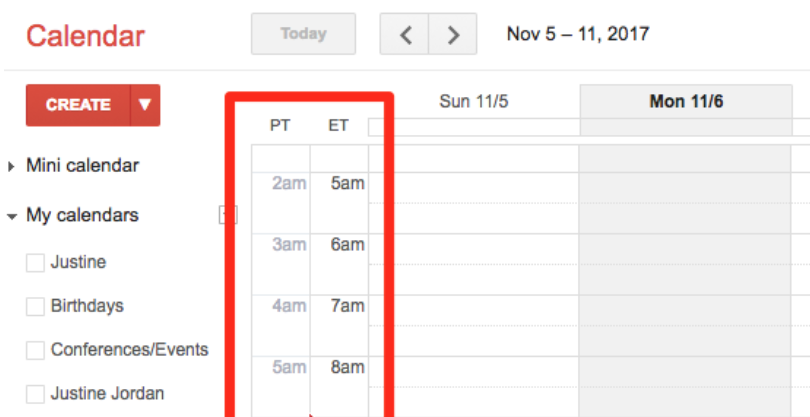Image resolution: width=810 pixels, height=417 pixels.
Task: Jump to Today
Action: pyautogui.click(x=303, y=34)
